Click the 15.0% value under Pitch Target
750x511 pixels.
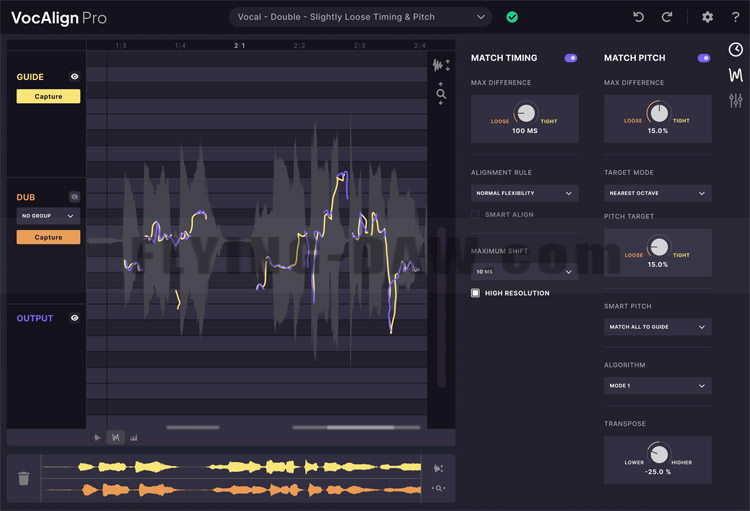[x=658, y=265]
